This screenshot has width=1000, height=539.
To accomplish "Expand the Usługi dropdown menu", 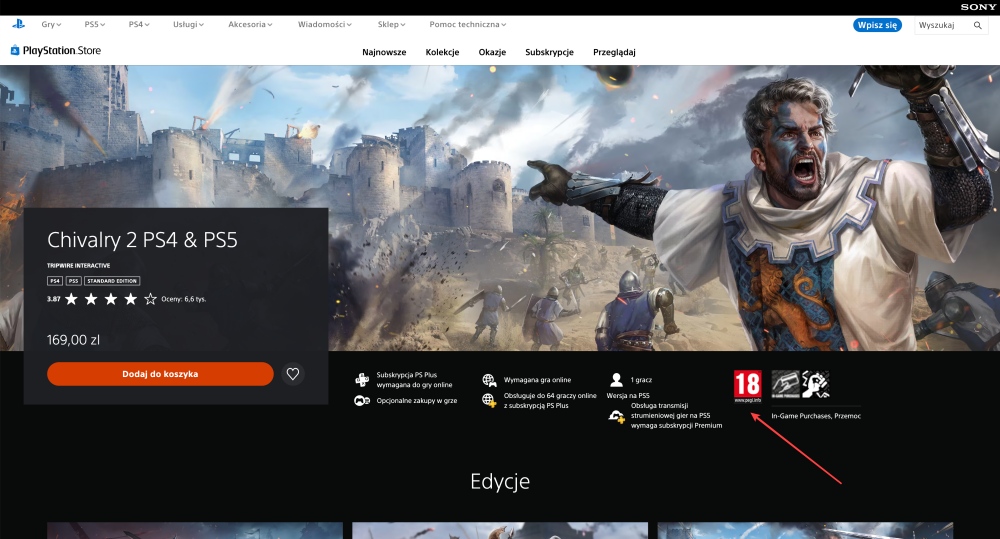I will tap(188, 24).
